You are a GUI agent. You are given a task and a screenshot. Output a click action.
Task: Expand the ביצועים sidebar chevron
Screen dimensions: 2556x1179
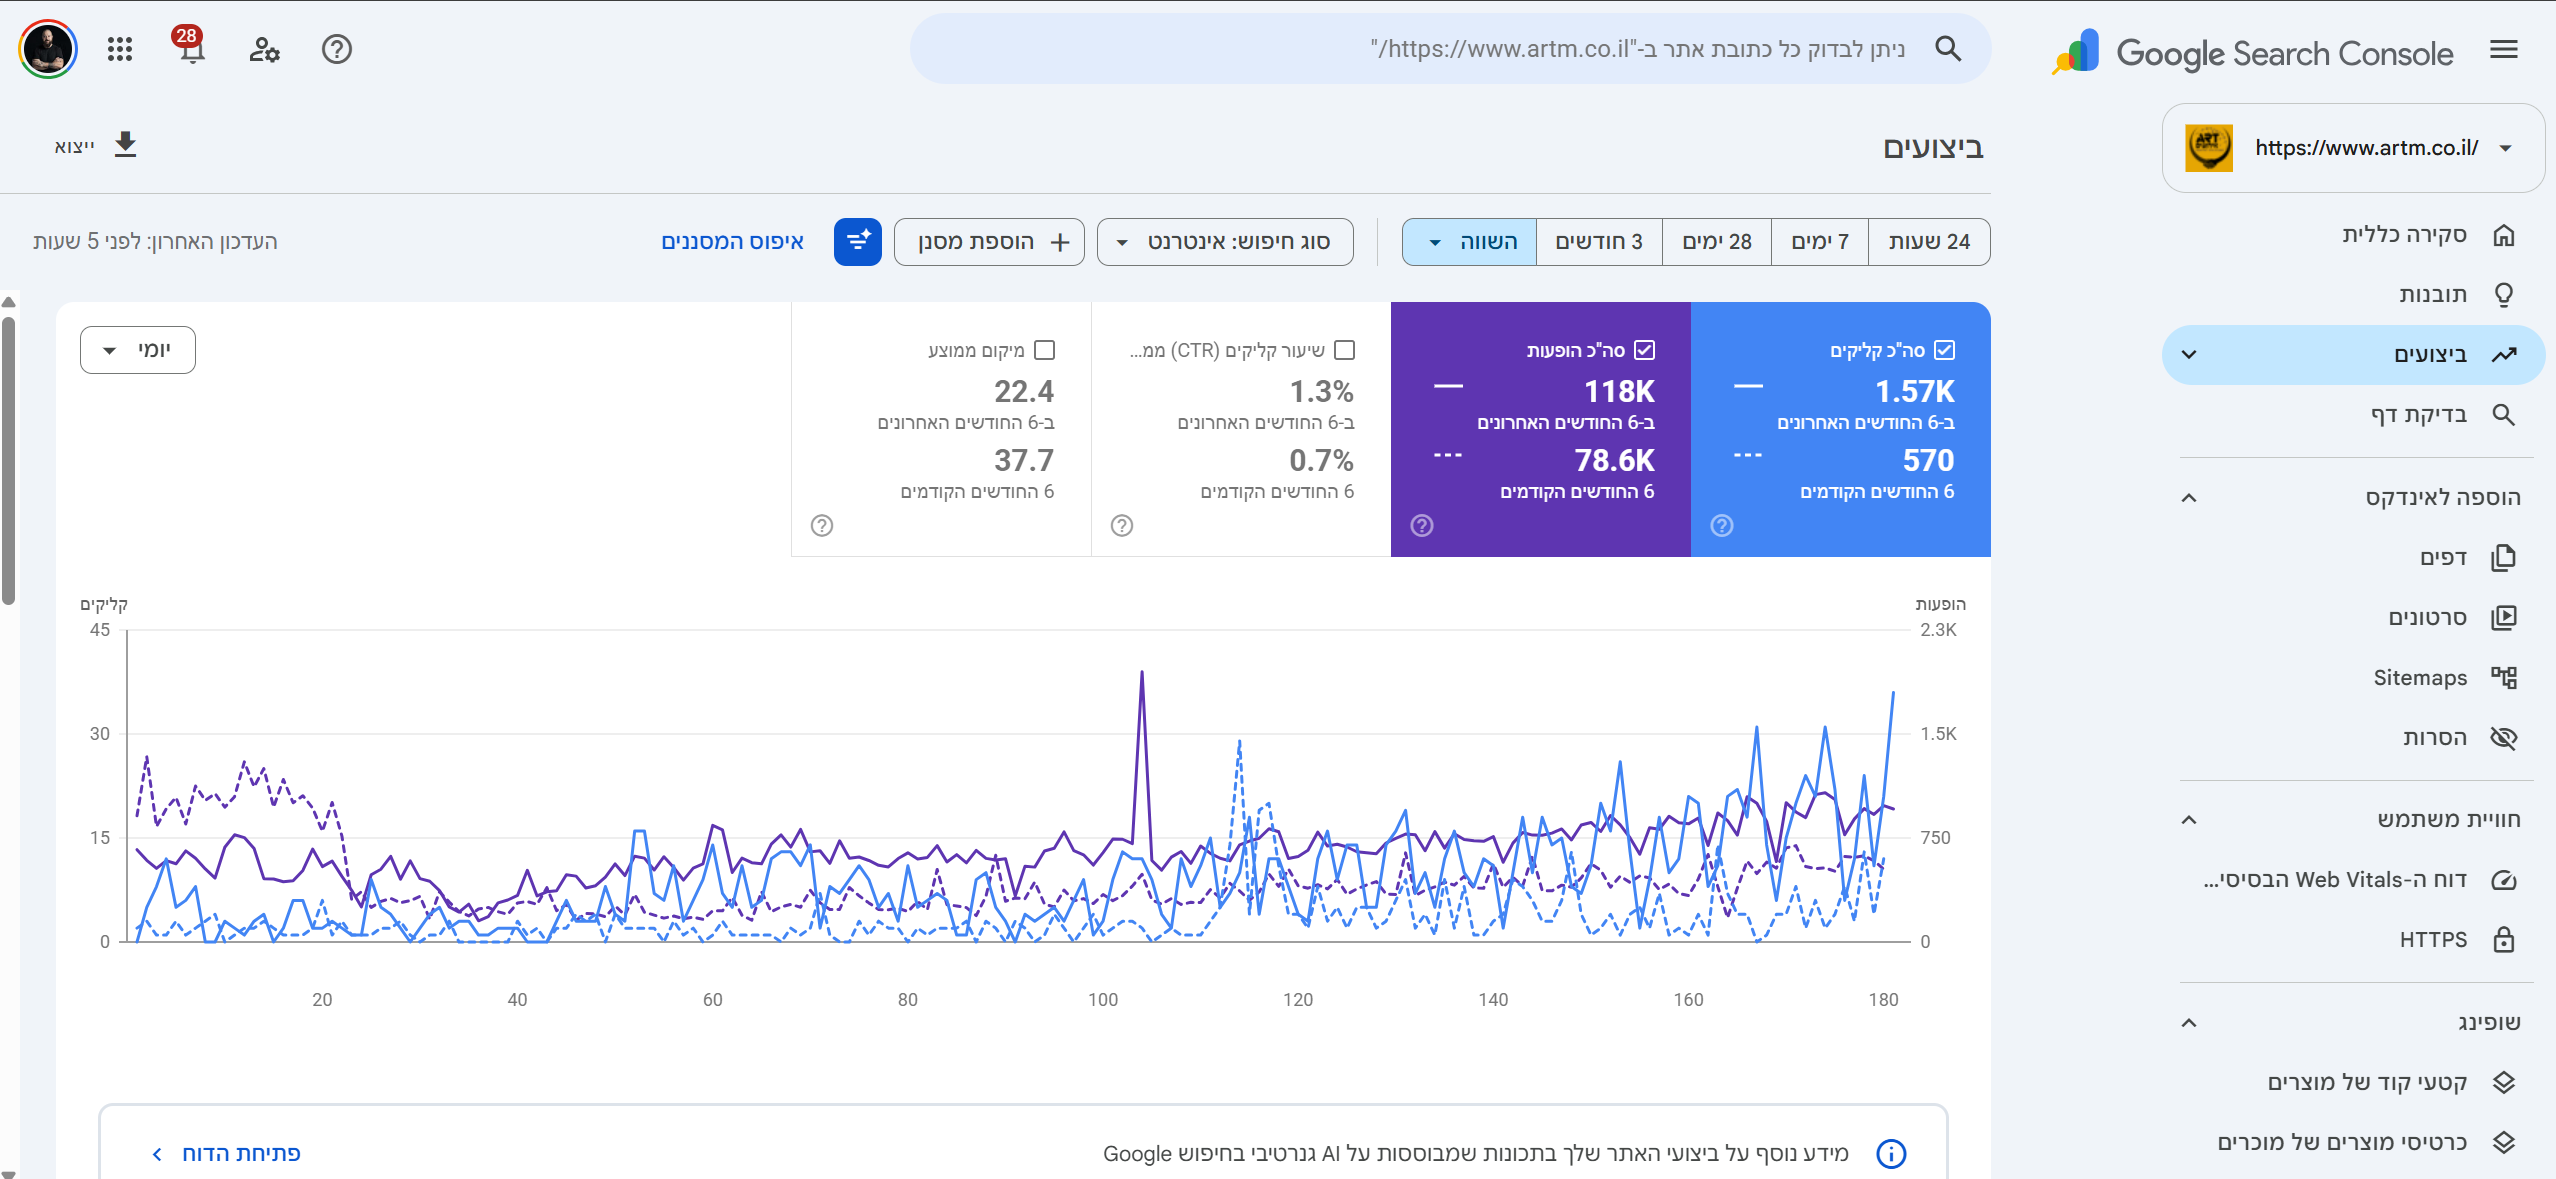[x=2189, y=355]
